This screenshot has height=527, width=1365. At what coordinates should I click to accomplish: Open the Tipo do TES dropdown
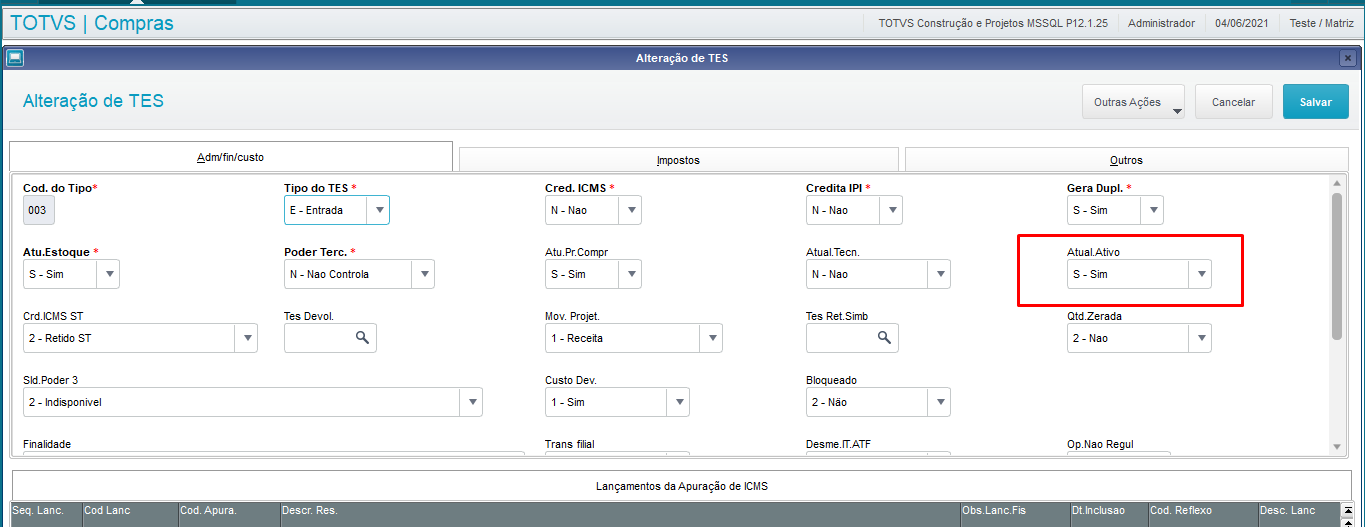click(378, 210)
